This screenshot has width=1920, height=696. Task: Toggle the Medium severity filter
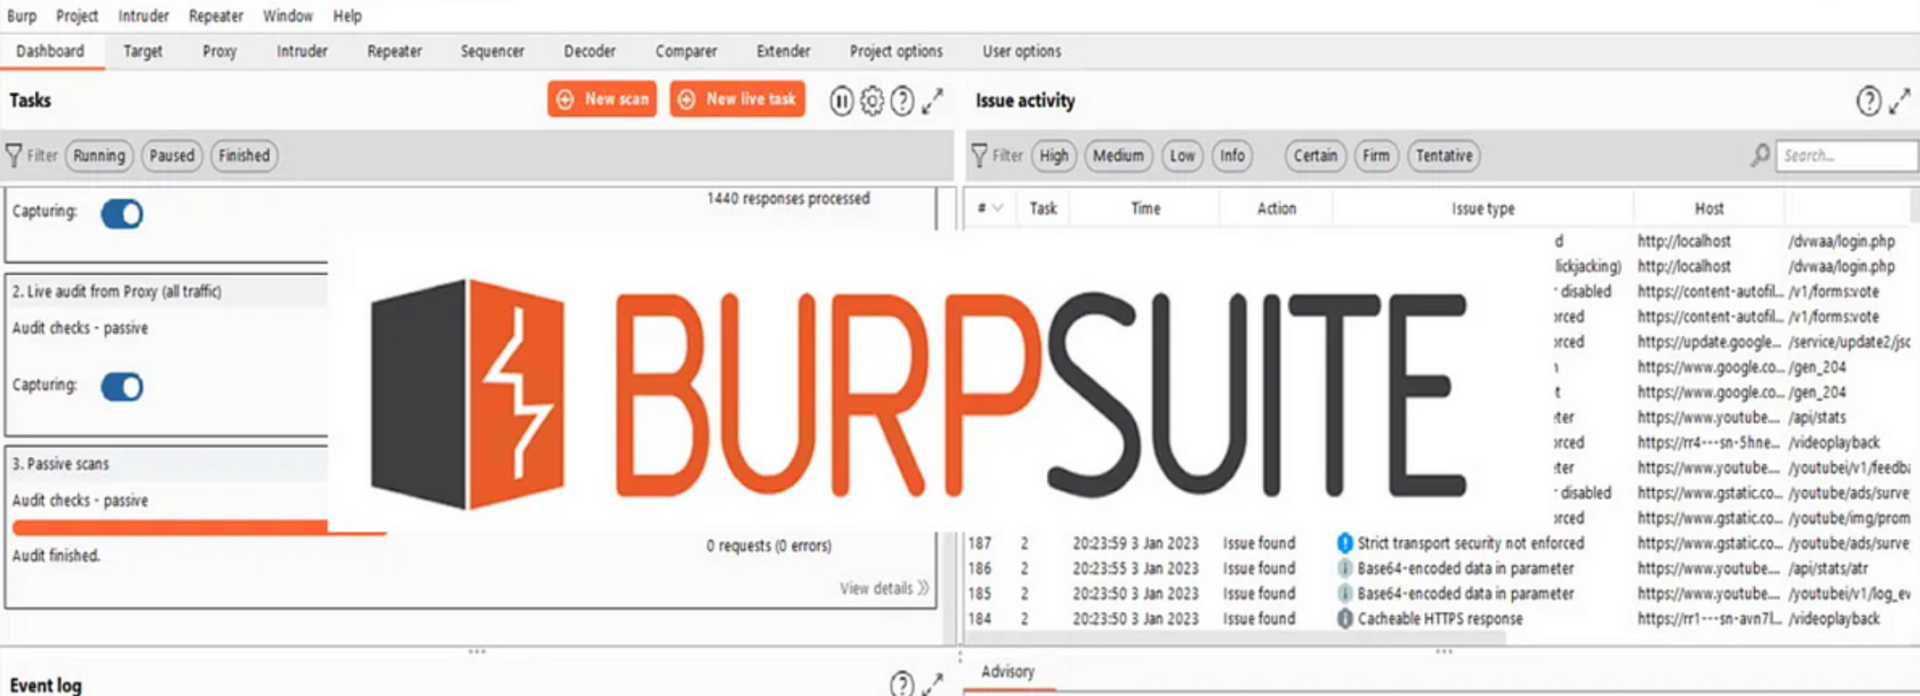click(1118, 156)
